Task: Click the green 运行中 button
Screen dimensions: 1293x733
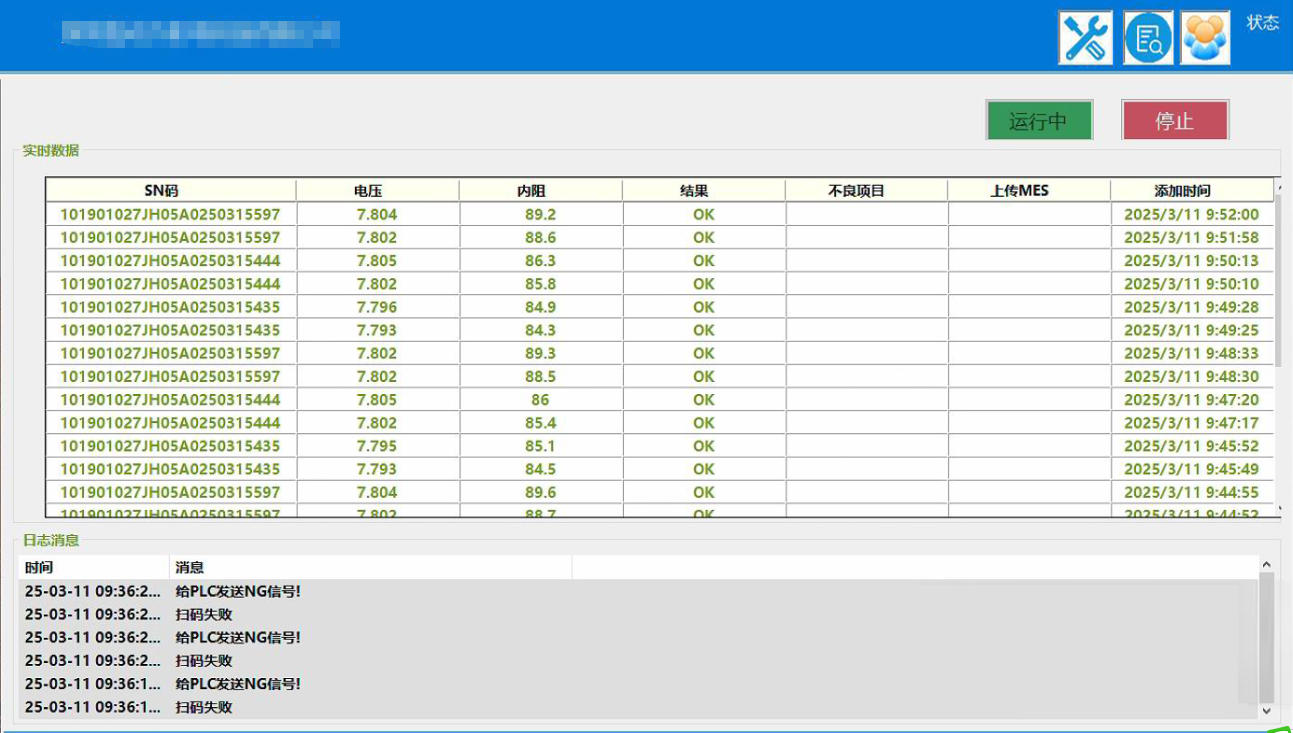Action: click(x=1038, y=121)
